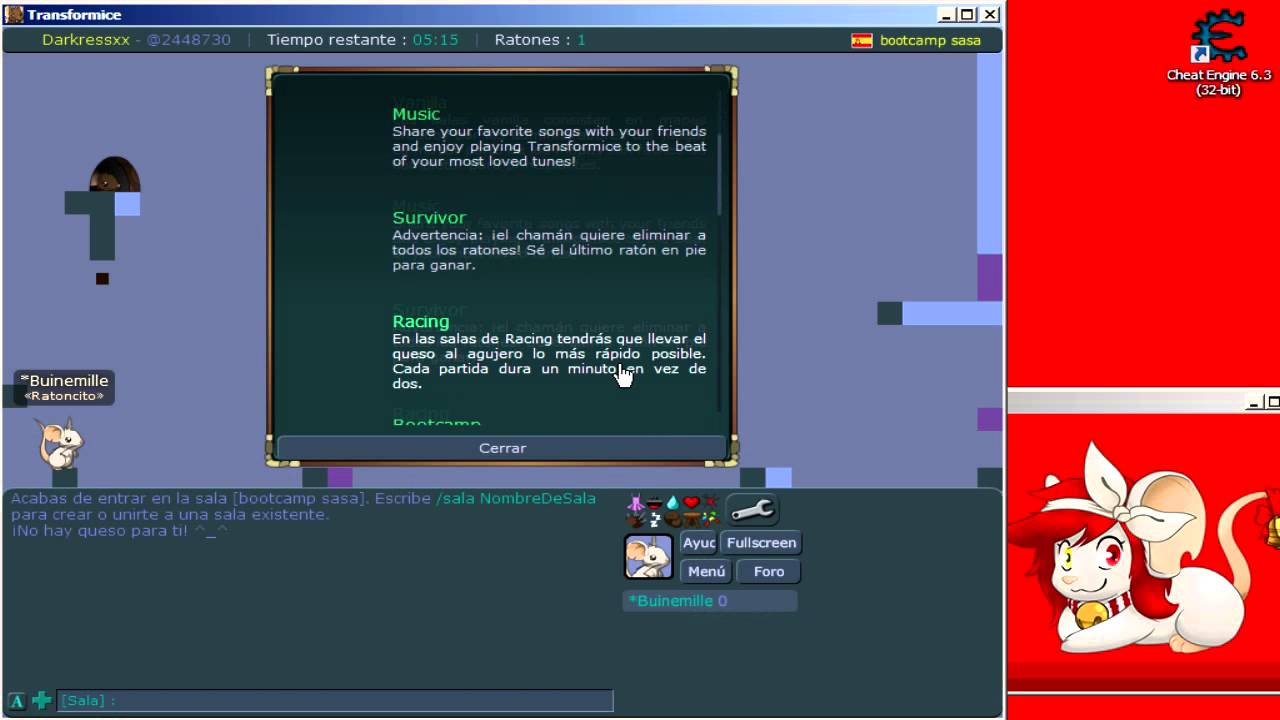Click the map code @2448730
Image resolution: width=1280 pixels, height=720 pixels.
coord(189,40)
